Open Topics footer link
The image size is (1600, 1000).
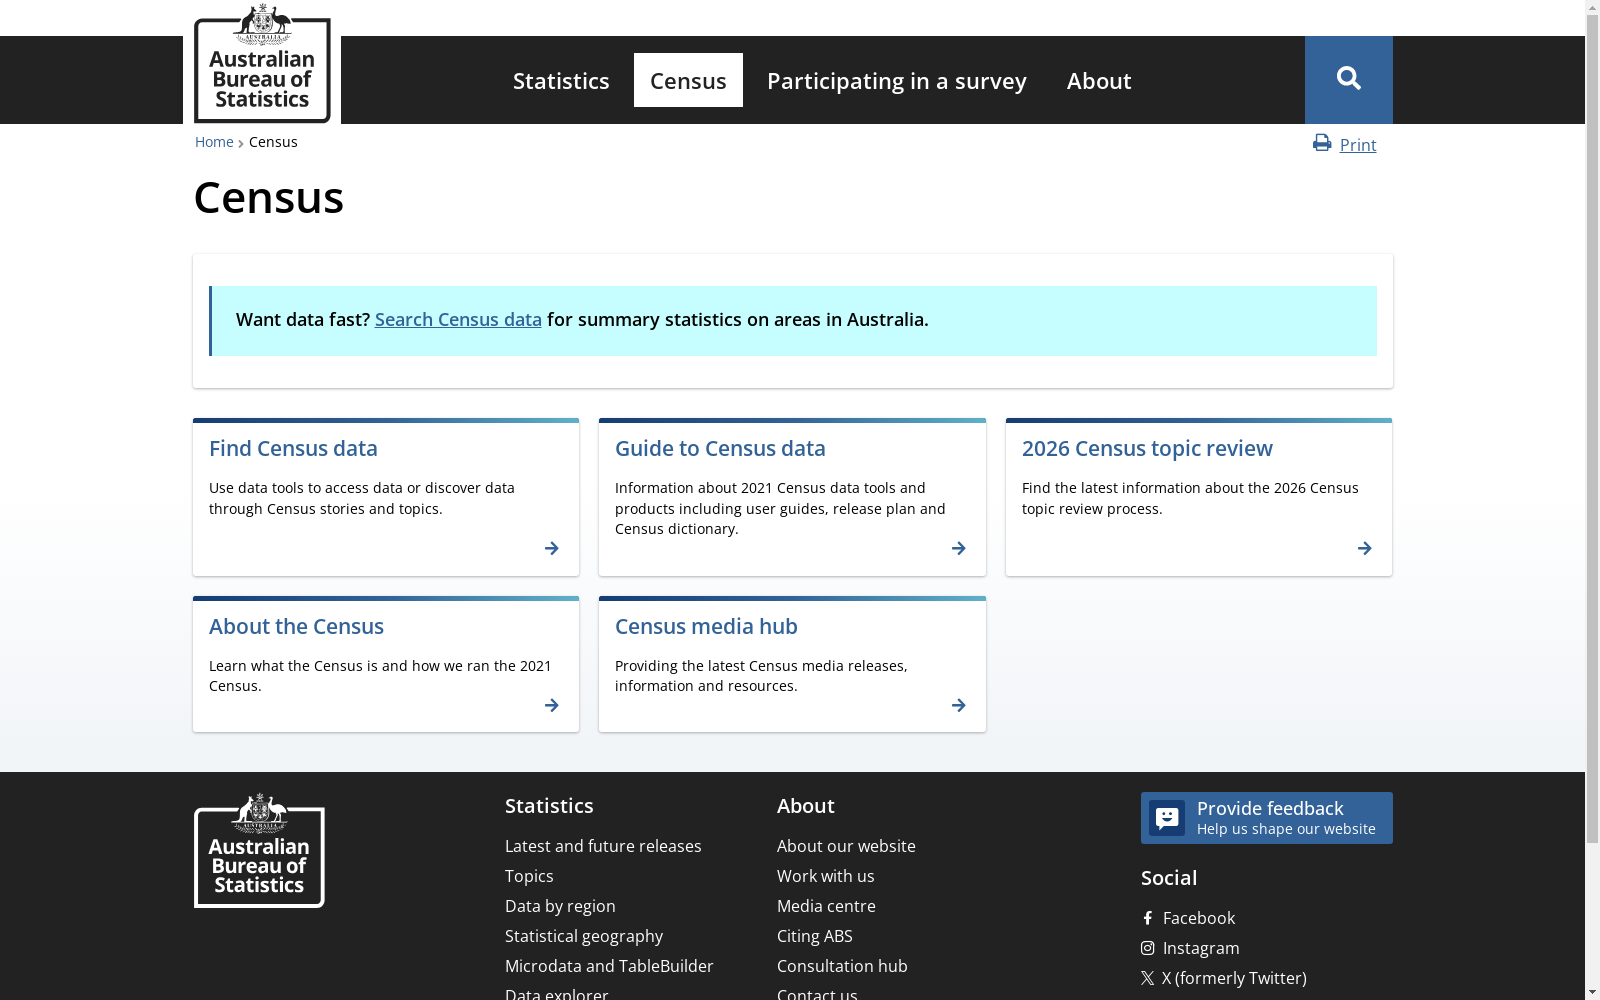pyautogui.click(x=529, y=876)
